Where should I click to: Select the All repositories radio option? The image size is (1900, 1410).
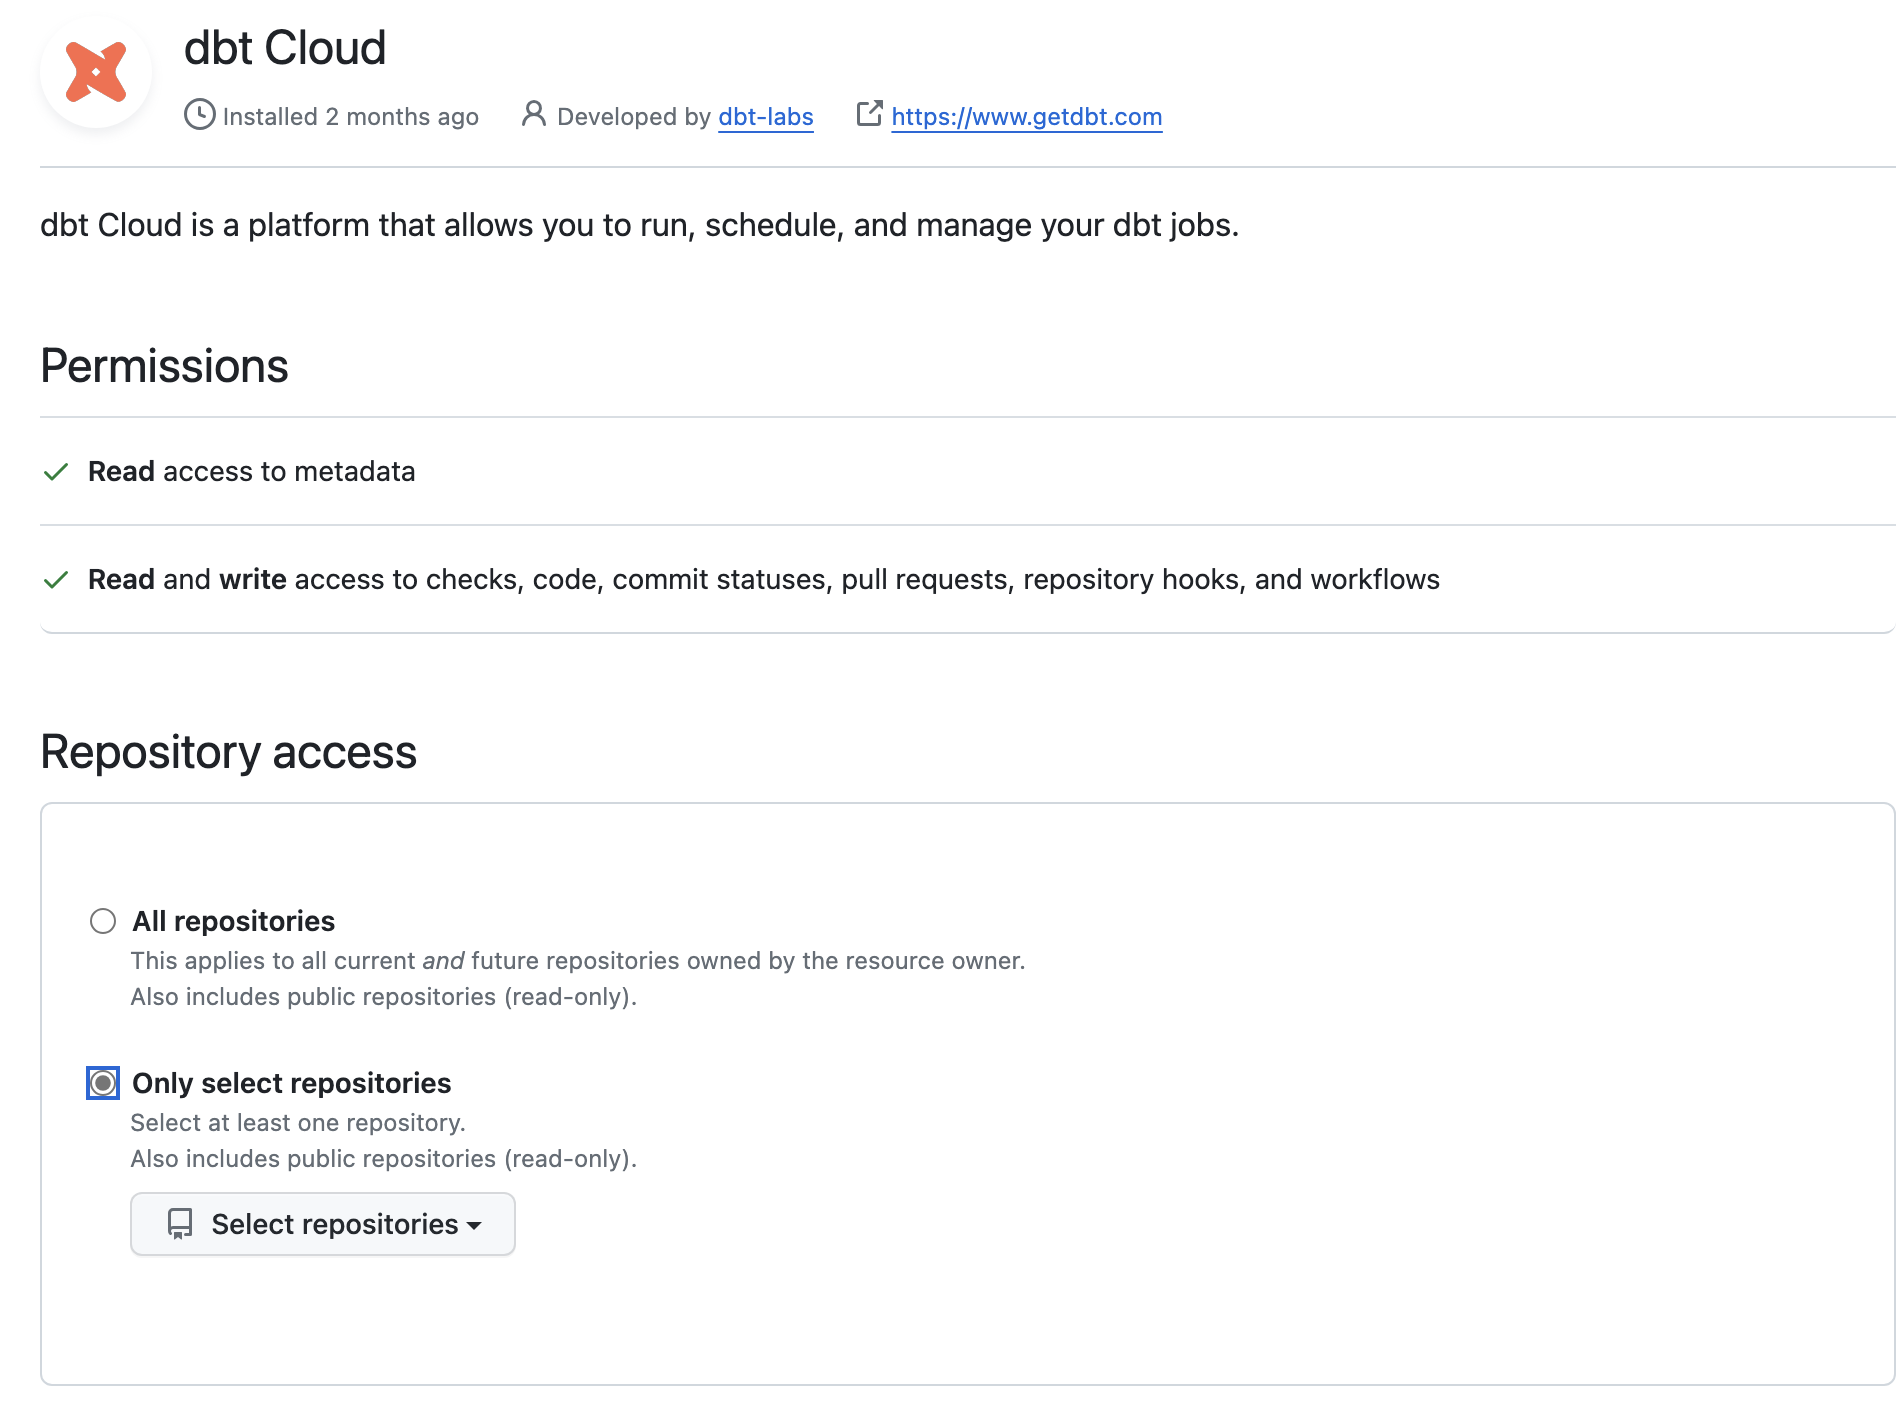(x=103, y=921)
